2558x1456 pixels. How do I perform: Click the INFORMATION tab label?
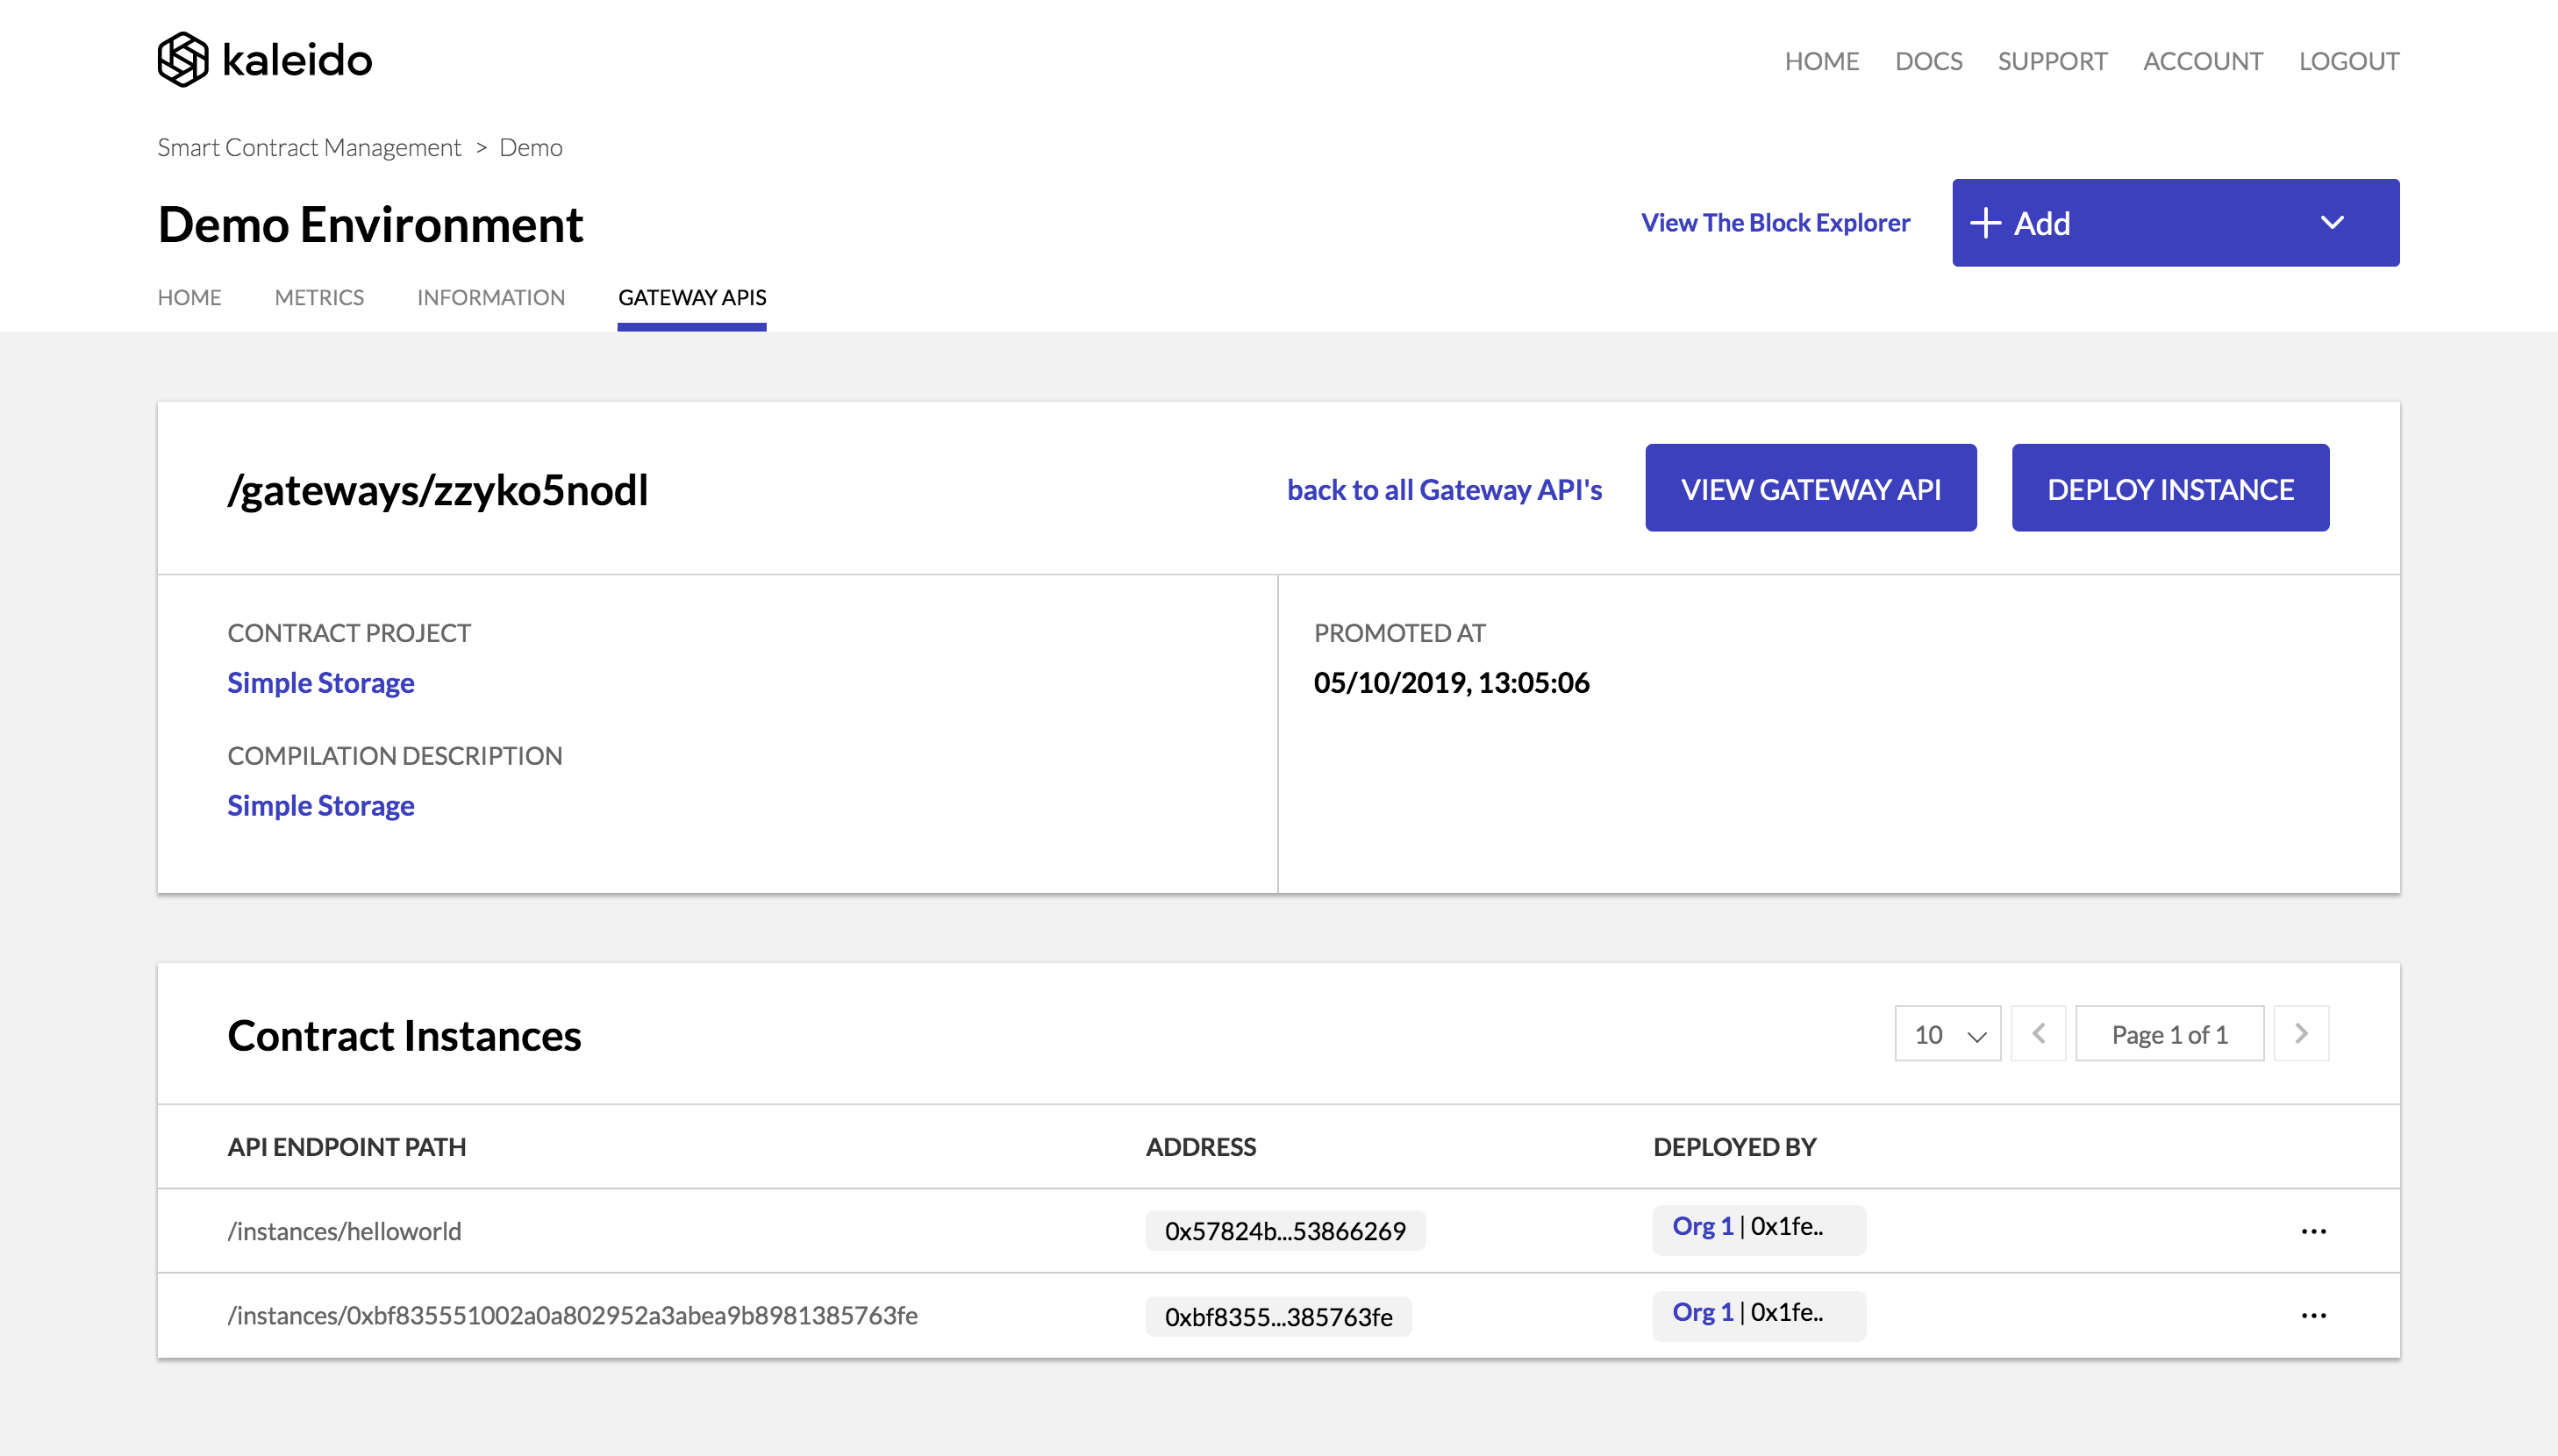[492, 296]
